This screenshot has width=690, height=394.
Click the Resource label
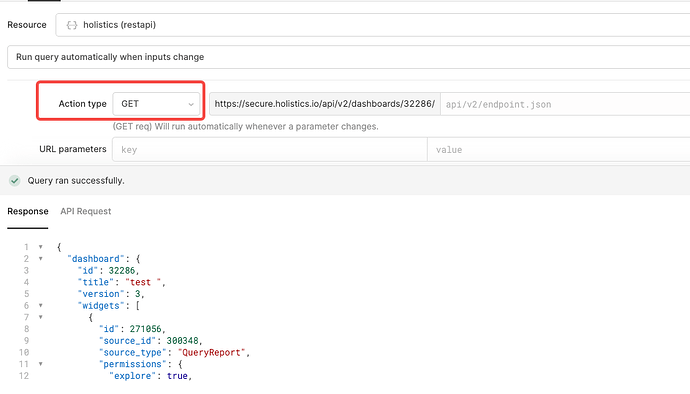pyautogui.click(x=27, y=25)
